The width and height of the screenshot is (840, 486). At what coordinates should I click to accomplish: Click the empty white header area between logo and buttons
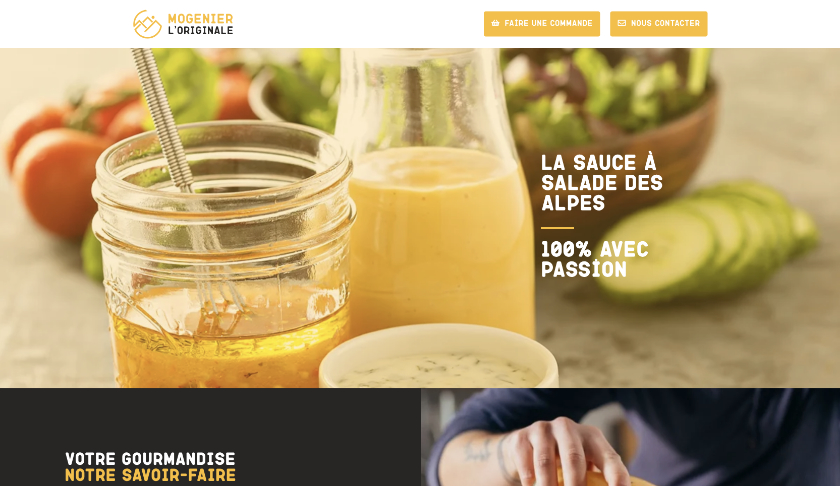pos(358,24)
